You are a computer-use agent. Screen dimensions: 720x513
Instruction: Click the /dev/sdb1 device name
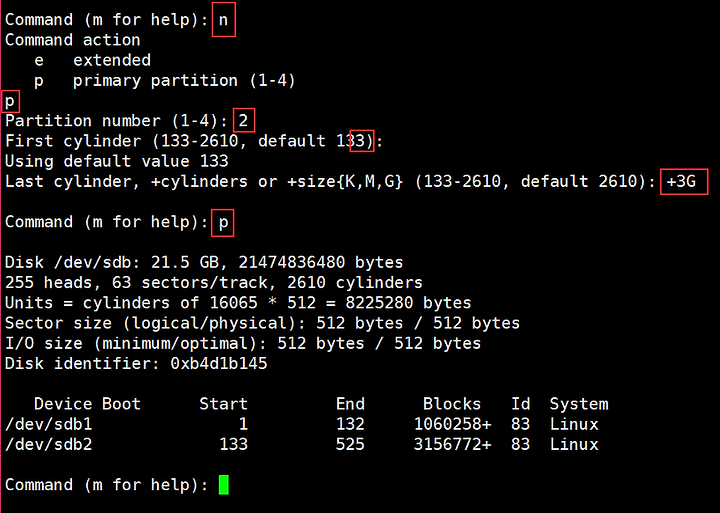(49, 424)
